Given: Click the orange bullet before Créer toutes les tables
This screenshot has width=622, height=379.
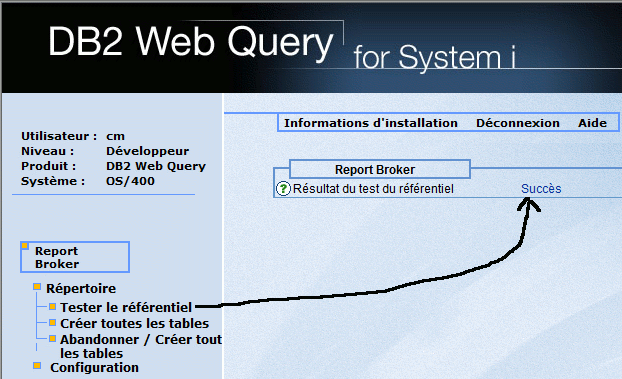Looking at the screenshot, I should [52, 323].
